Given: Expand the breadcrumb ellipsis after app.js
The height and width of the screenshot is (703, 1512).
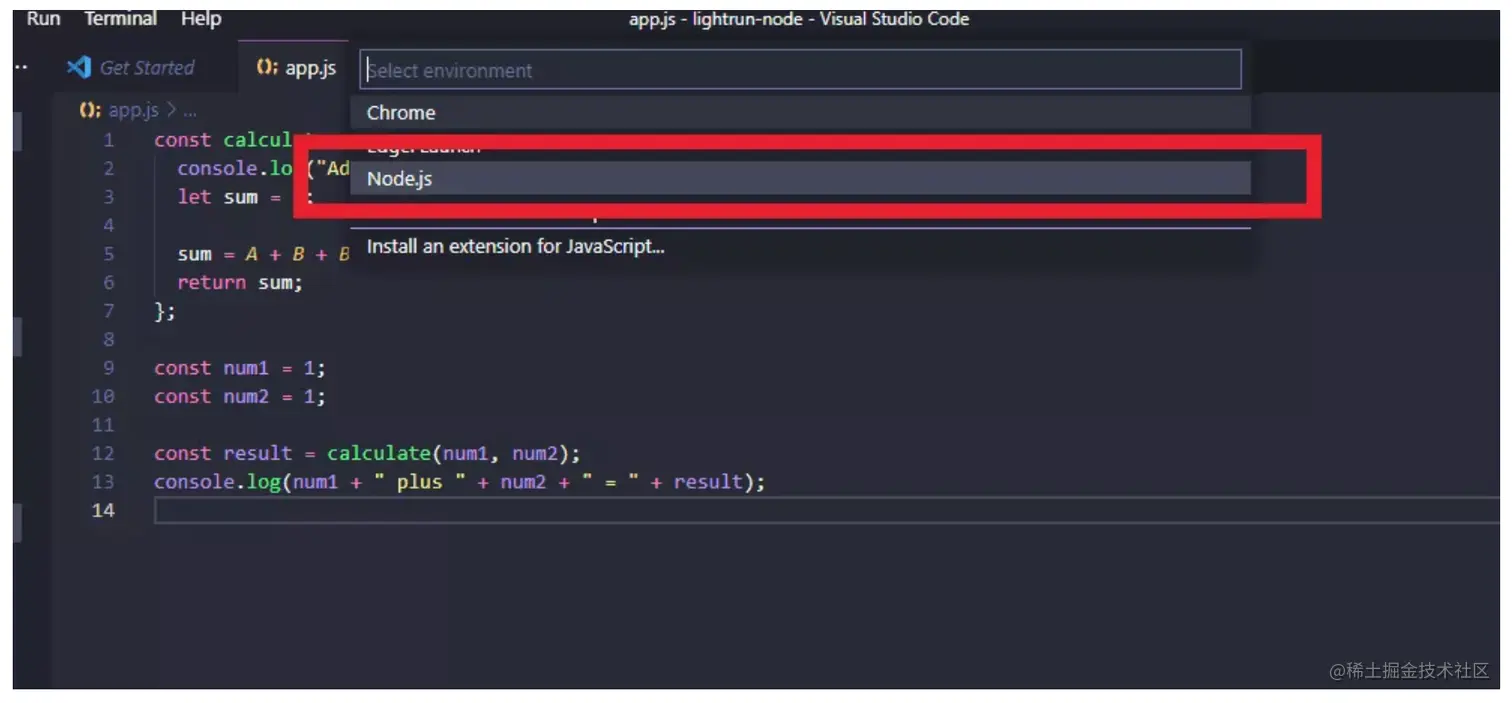Looking at the screenshot, I should (x=189, y=111).
